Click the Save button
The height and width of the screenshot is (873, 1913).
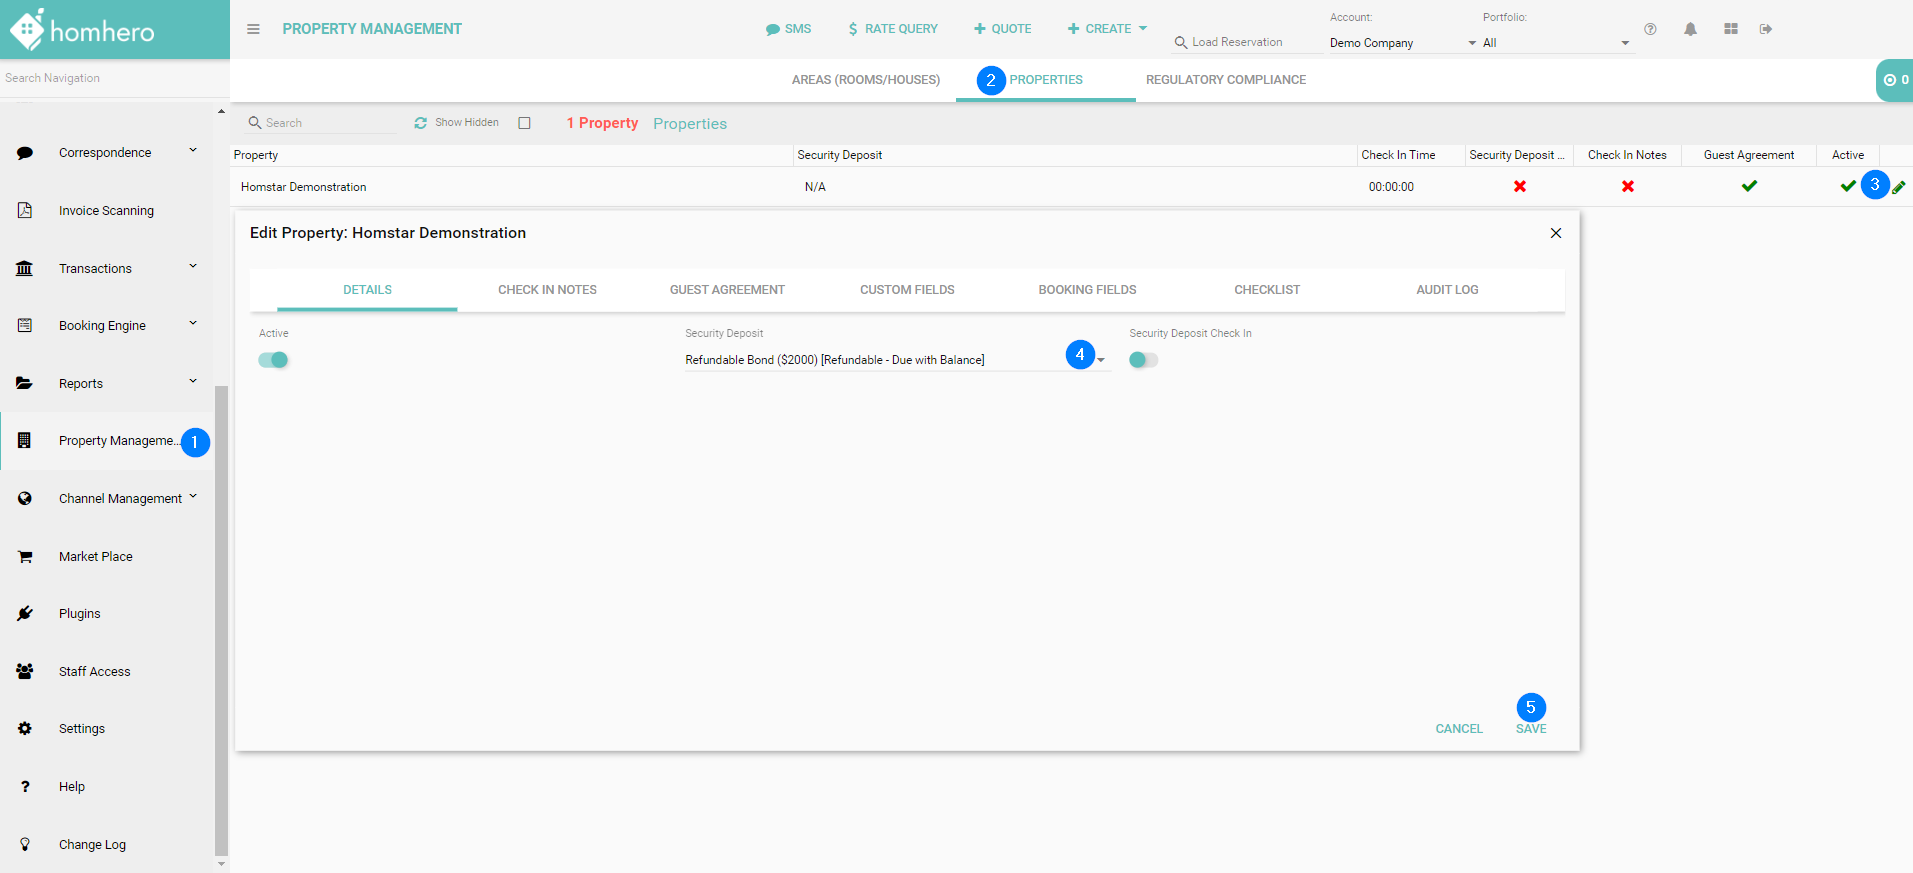[x=1530, y=729]
